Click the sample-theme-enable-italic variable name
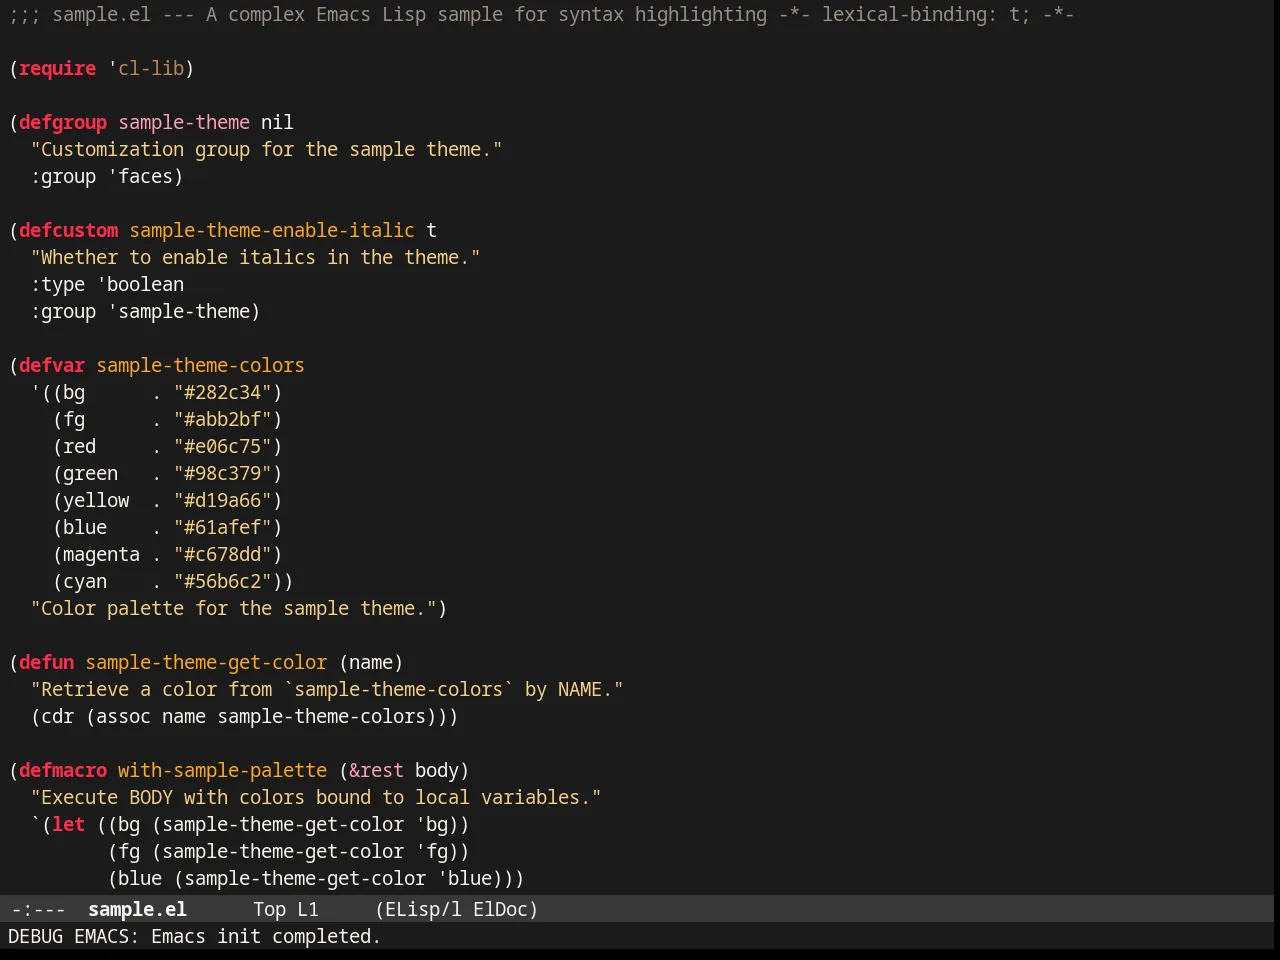 pos(272,230)
